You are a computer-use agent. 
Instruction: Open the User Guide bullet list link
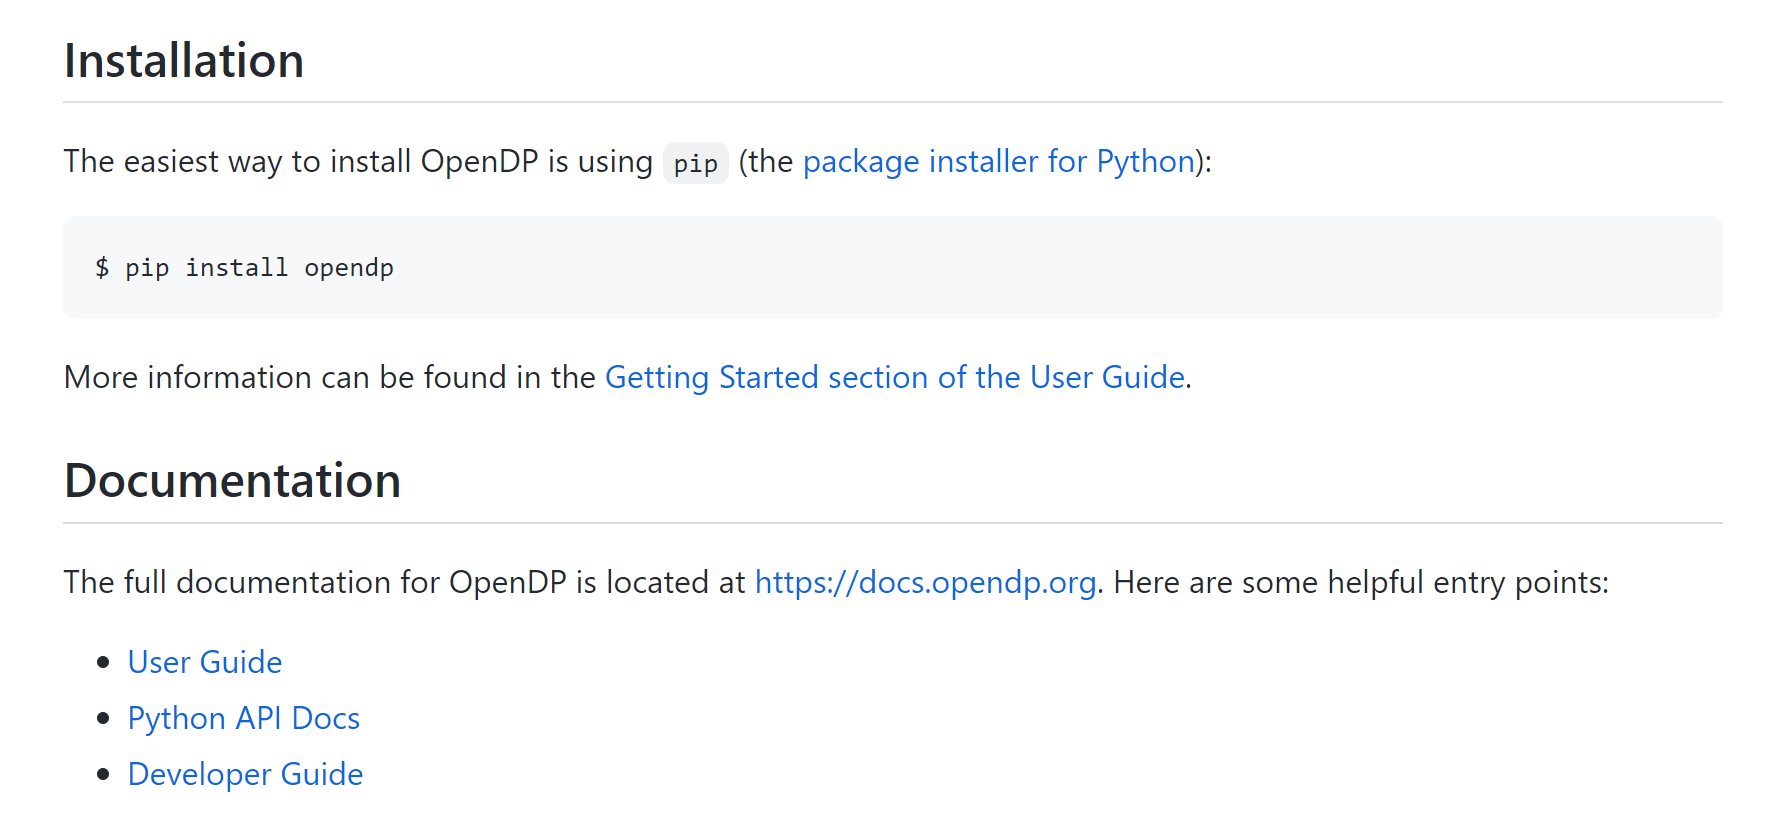[205, 663]
